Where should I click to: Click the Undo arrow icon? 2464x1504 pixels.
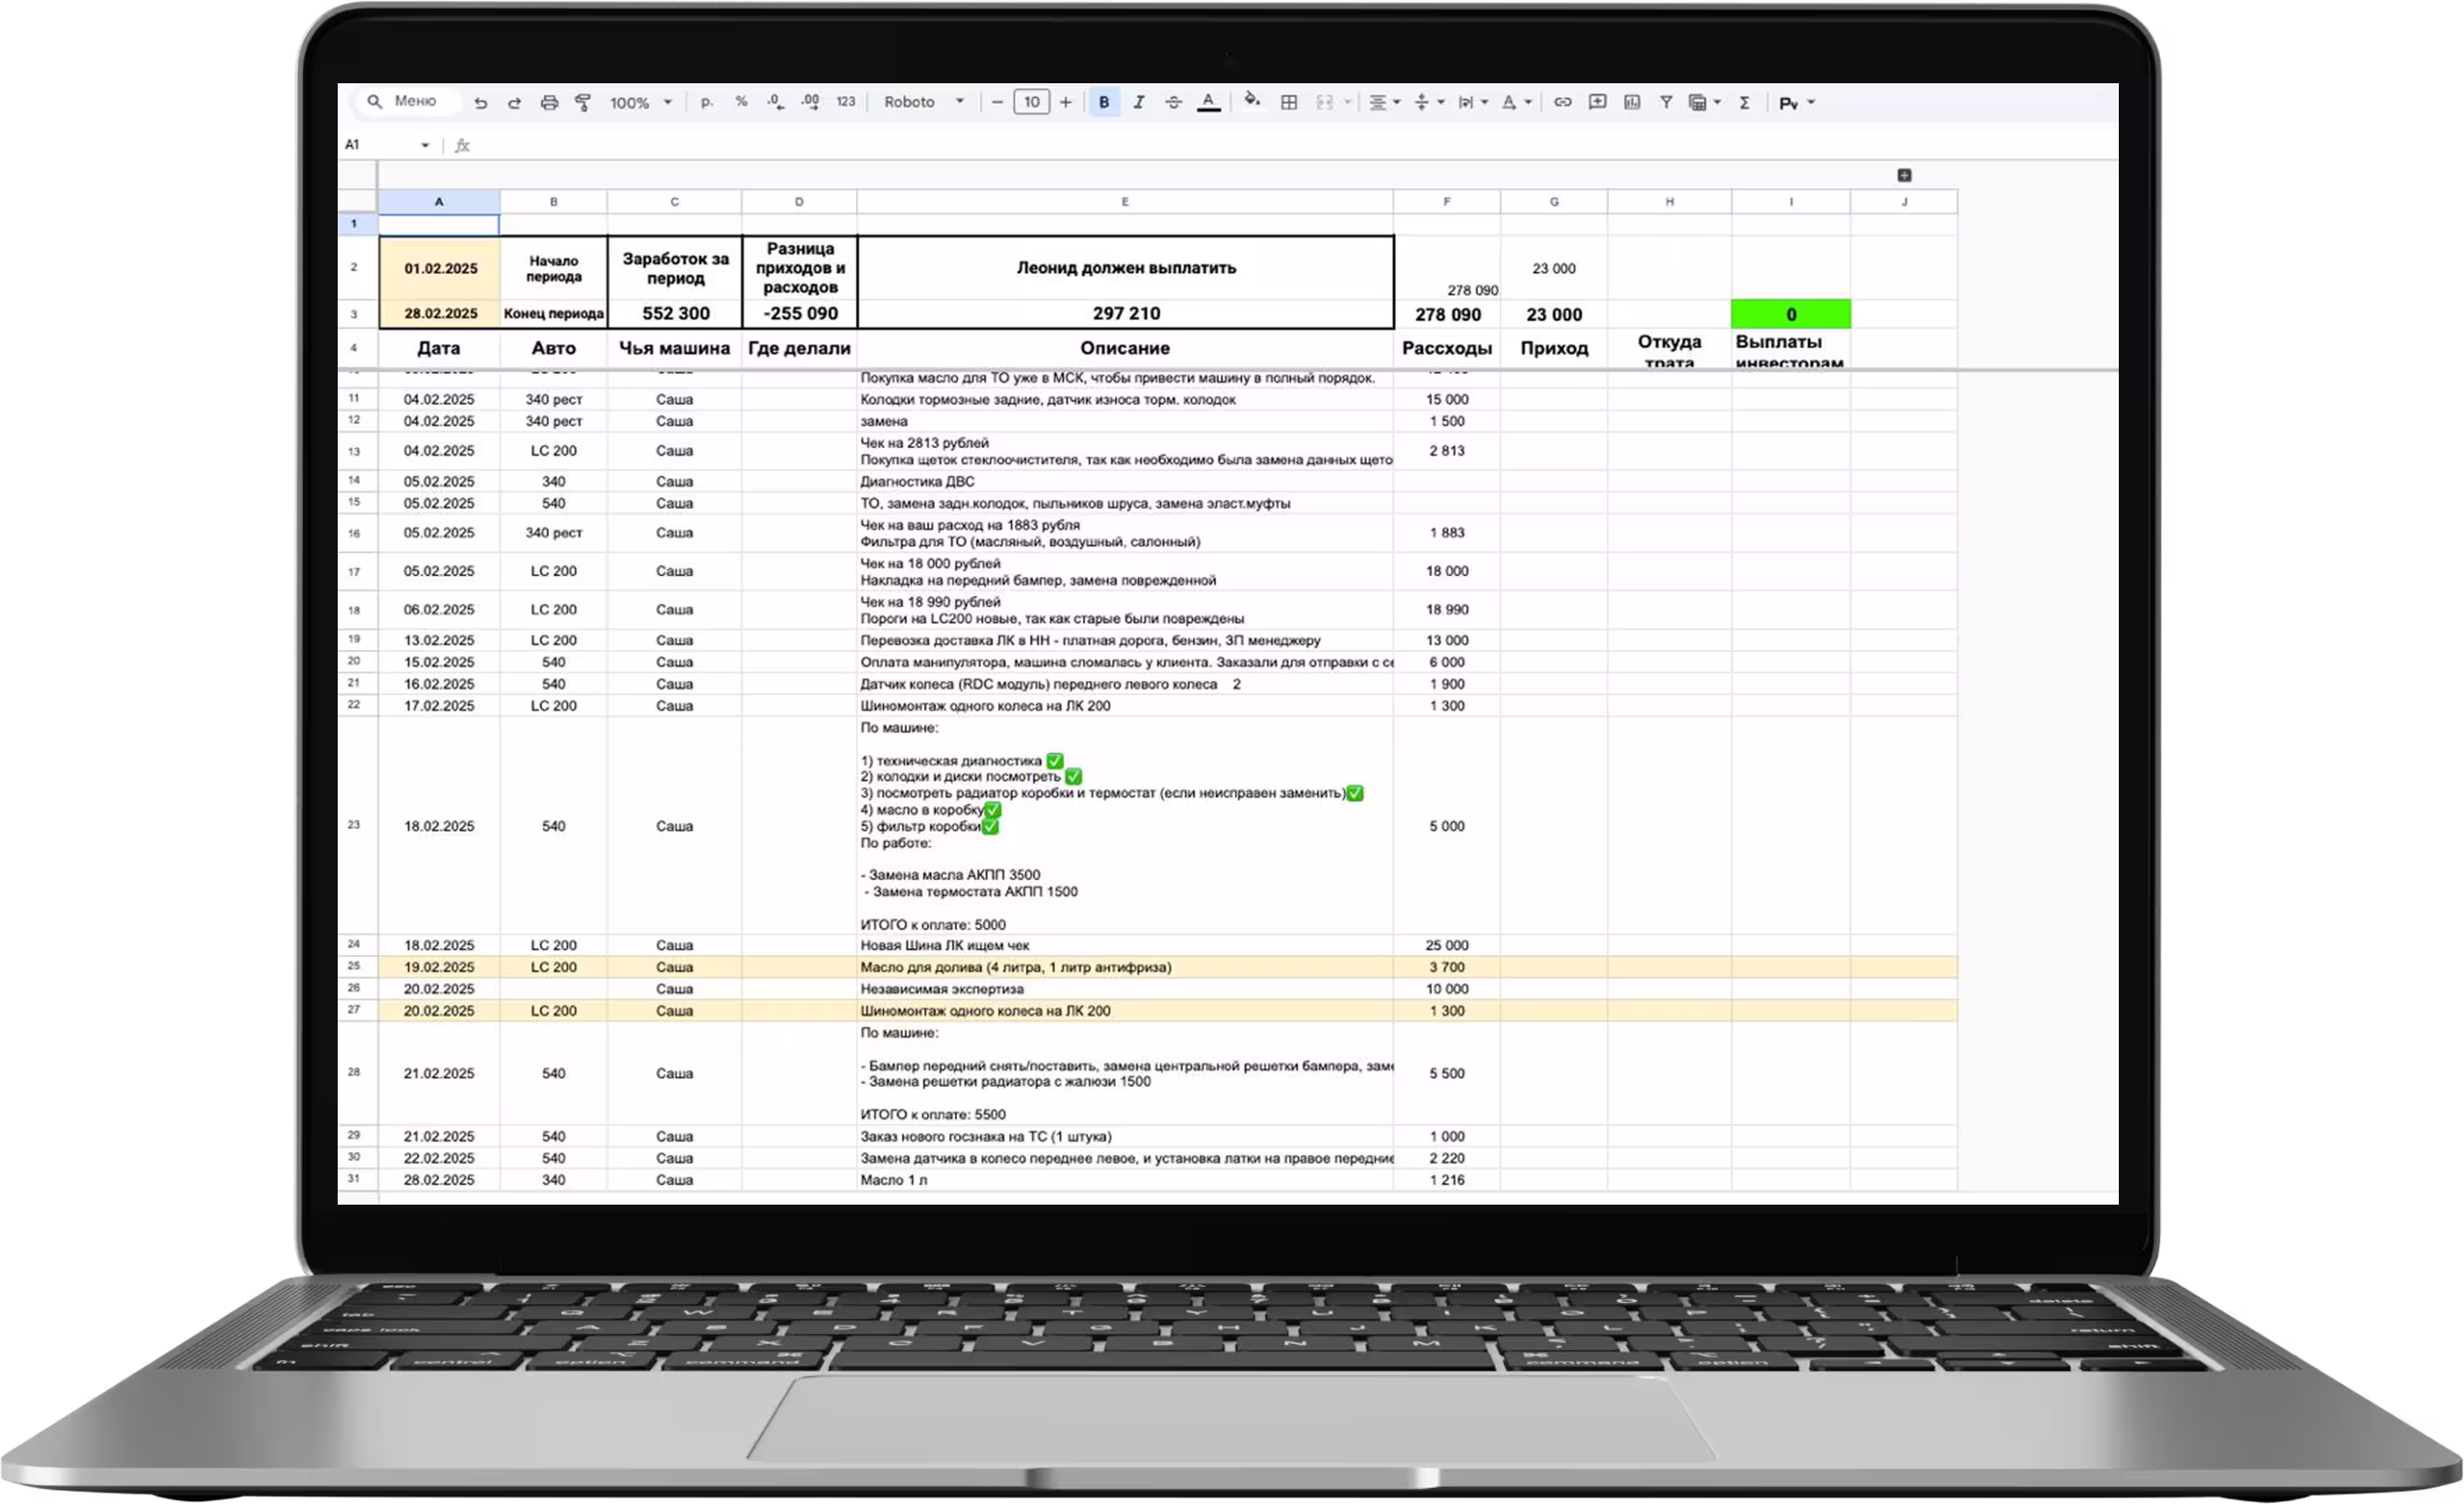click(481, 103)
